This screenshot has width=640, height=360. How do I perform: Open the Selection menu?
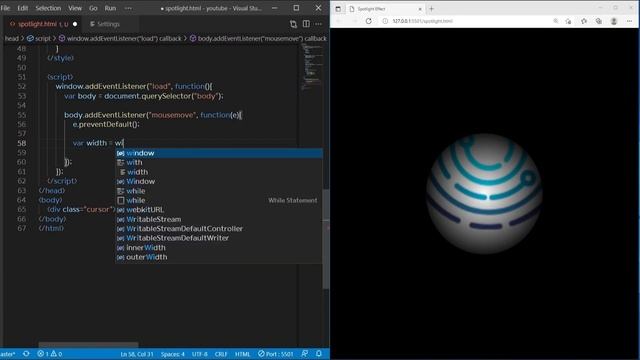48,8
